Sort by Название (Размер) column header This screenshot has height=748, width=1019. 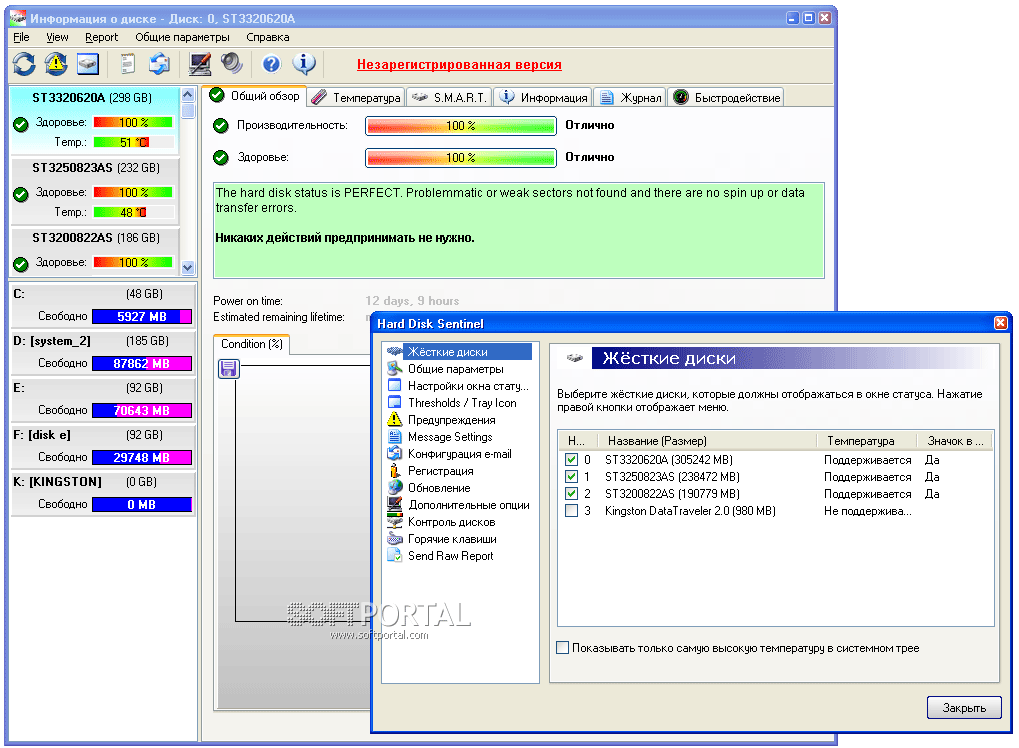click(707, 441)
